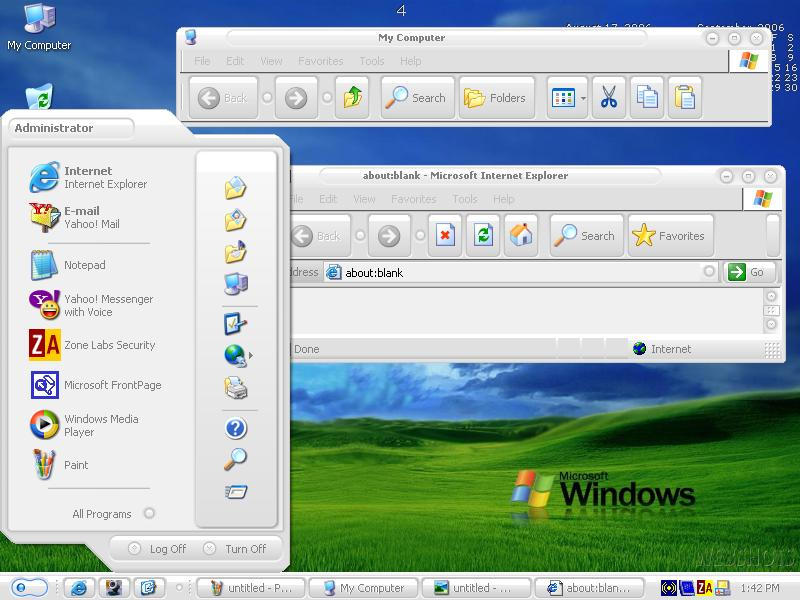Open the address bar dropdown in Internet Explorer
The image size is (800, 600).
point(709,271)
